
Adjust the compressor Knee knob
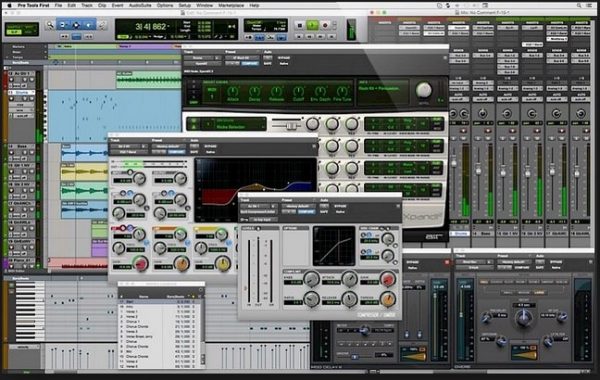[311, 279]
